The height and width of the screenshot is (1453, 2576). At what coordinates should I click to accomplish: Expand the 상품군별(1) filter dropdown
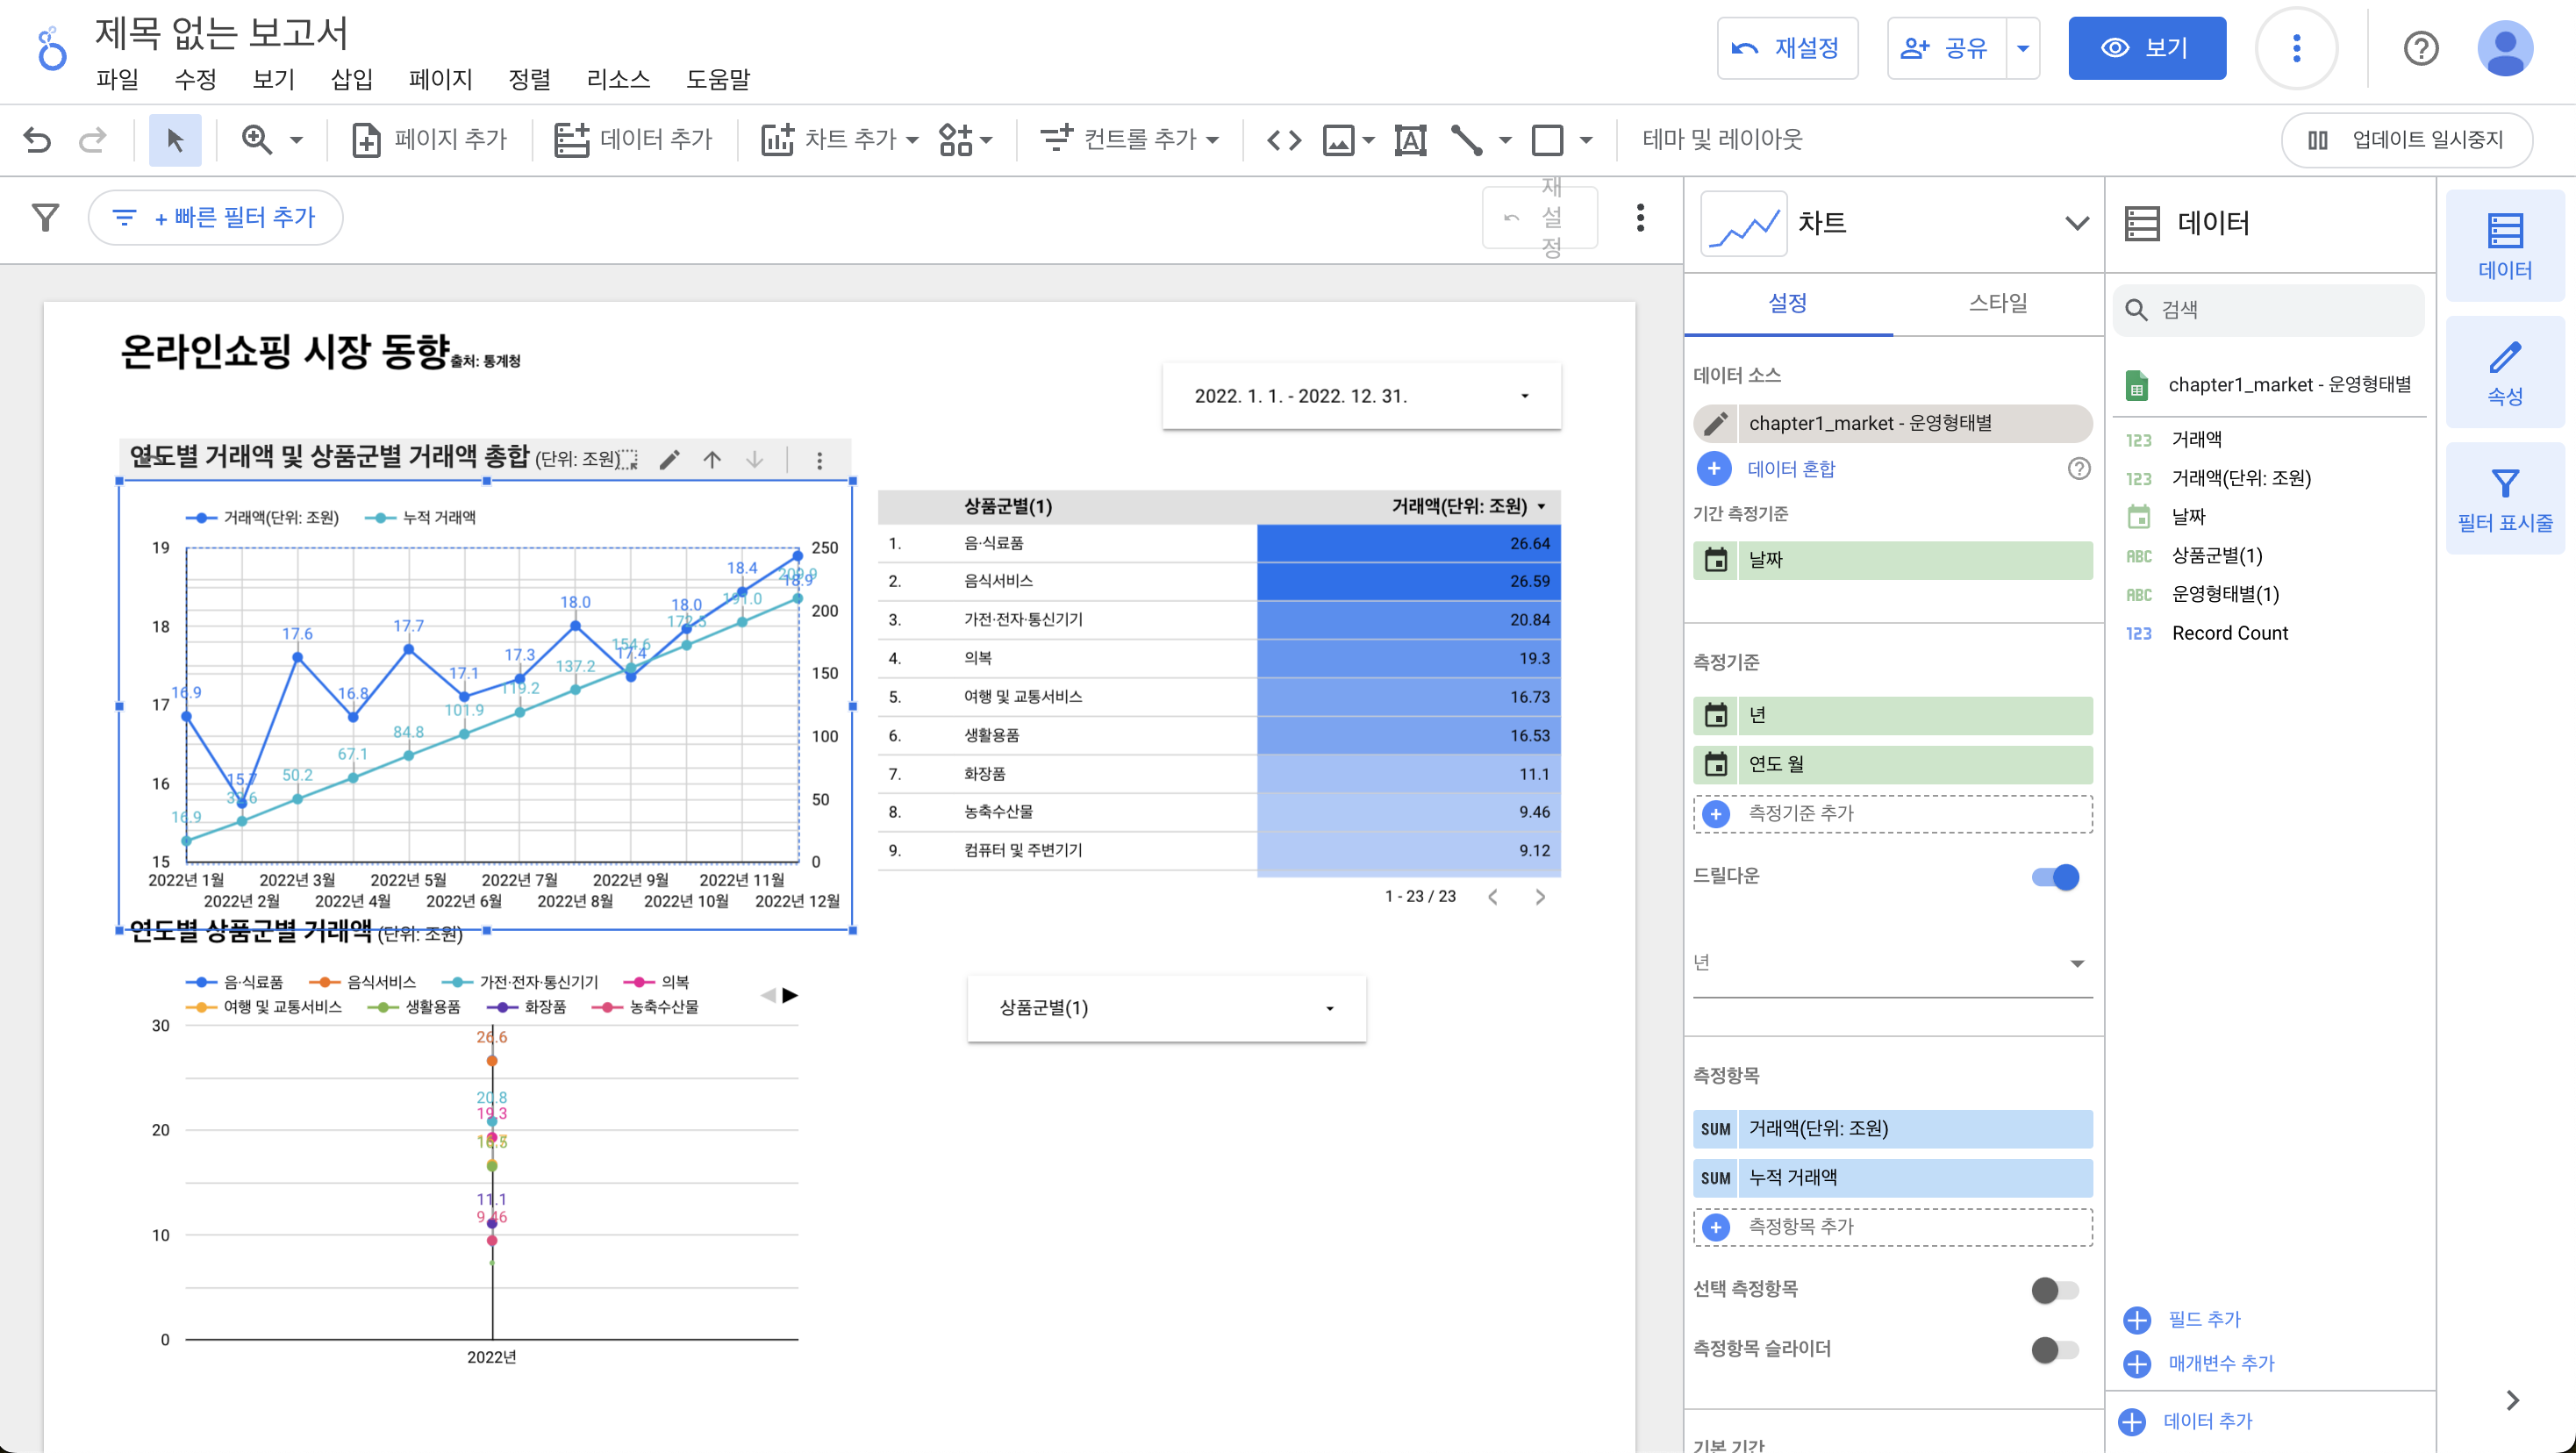tap(1166, 1008)
